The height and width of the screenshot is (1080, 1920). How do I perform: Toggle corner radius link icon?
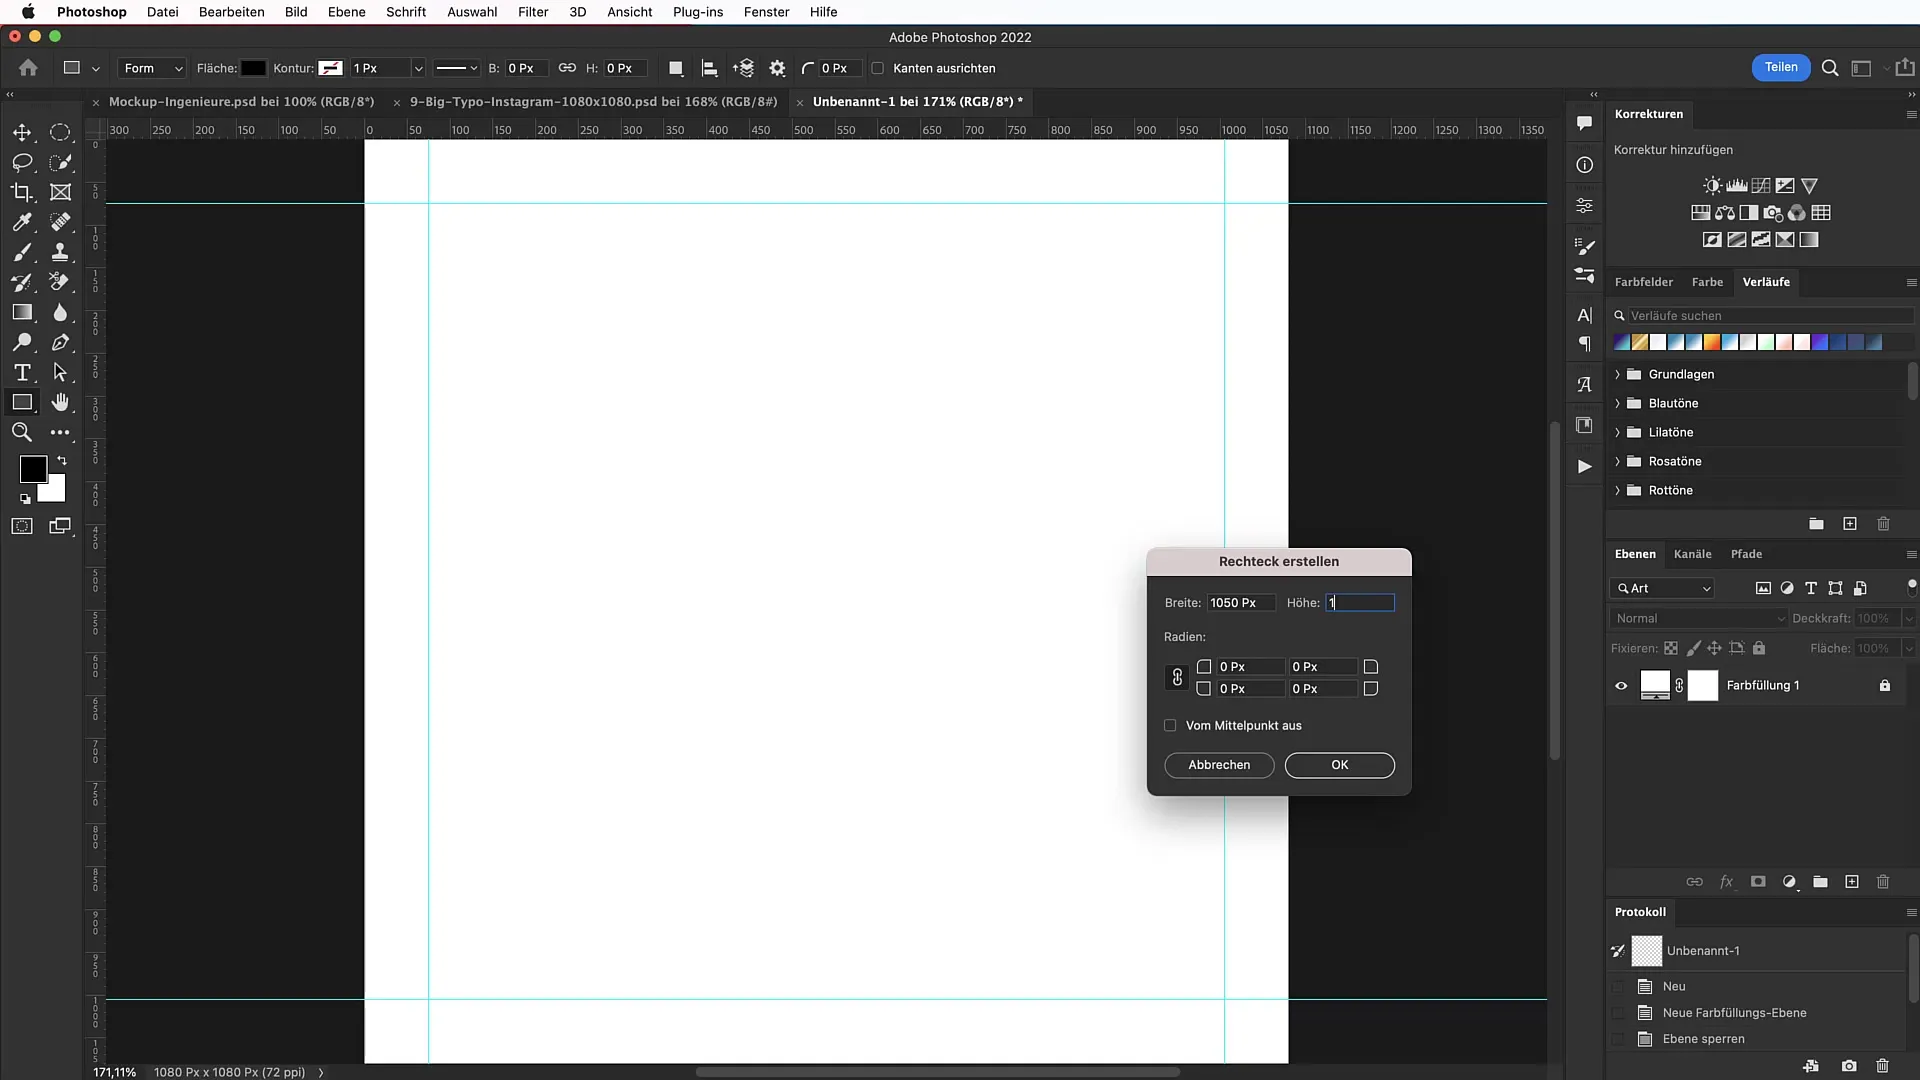1176,676
